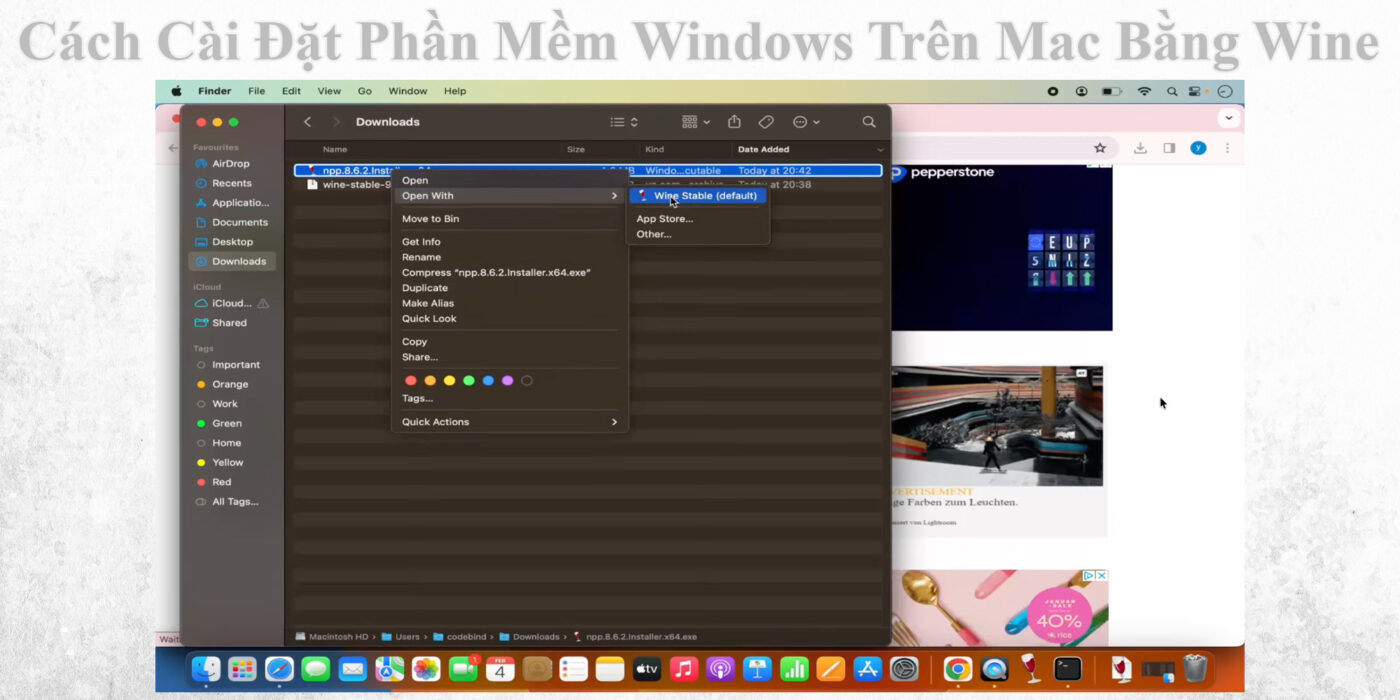Image resolution: width=1400 pixels, height=700 pixels.
Task: Open Documents in Finder sidebar
Action: [231, 222]
